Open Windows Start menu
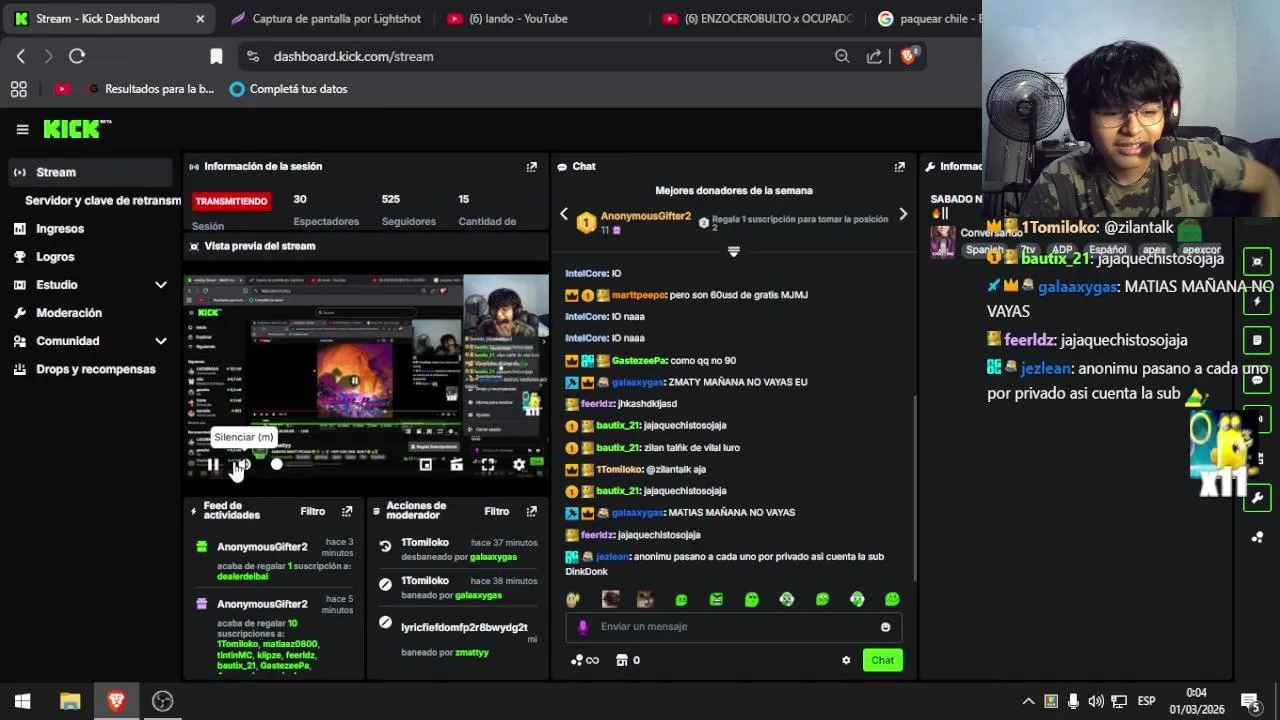Image resolution: width=1280 pixels, height=720 pixels. 22,701
